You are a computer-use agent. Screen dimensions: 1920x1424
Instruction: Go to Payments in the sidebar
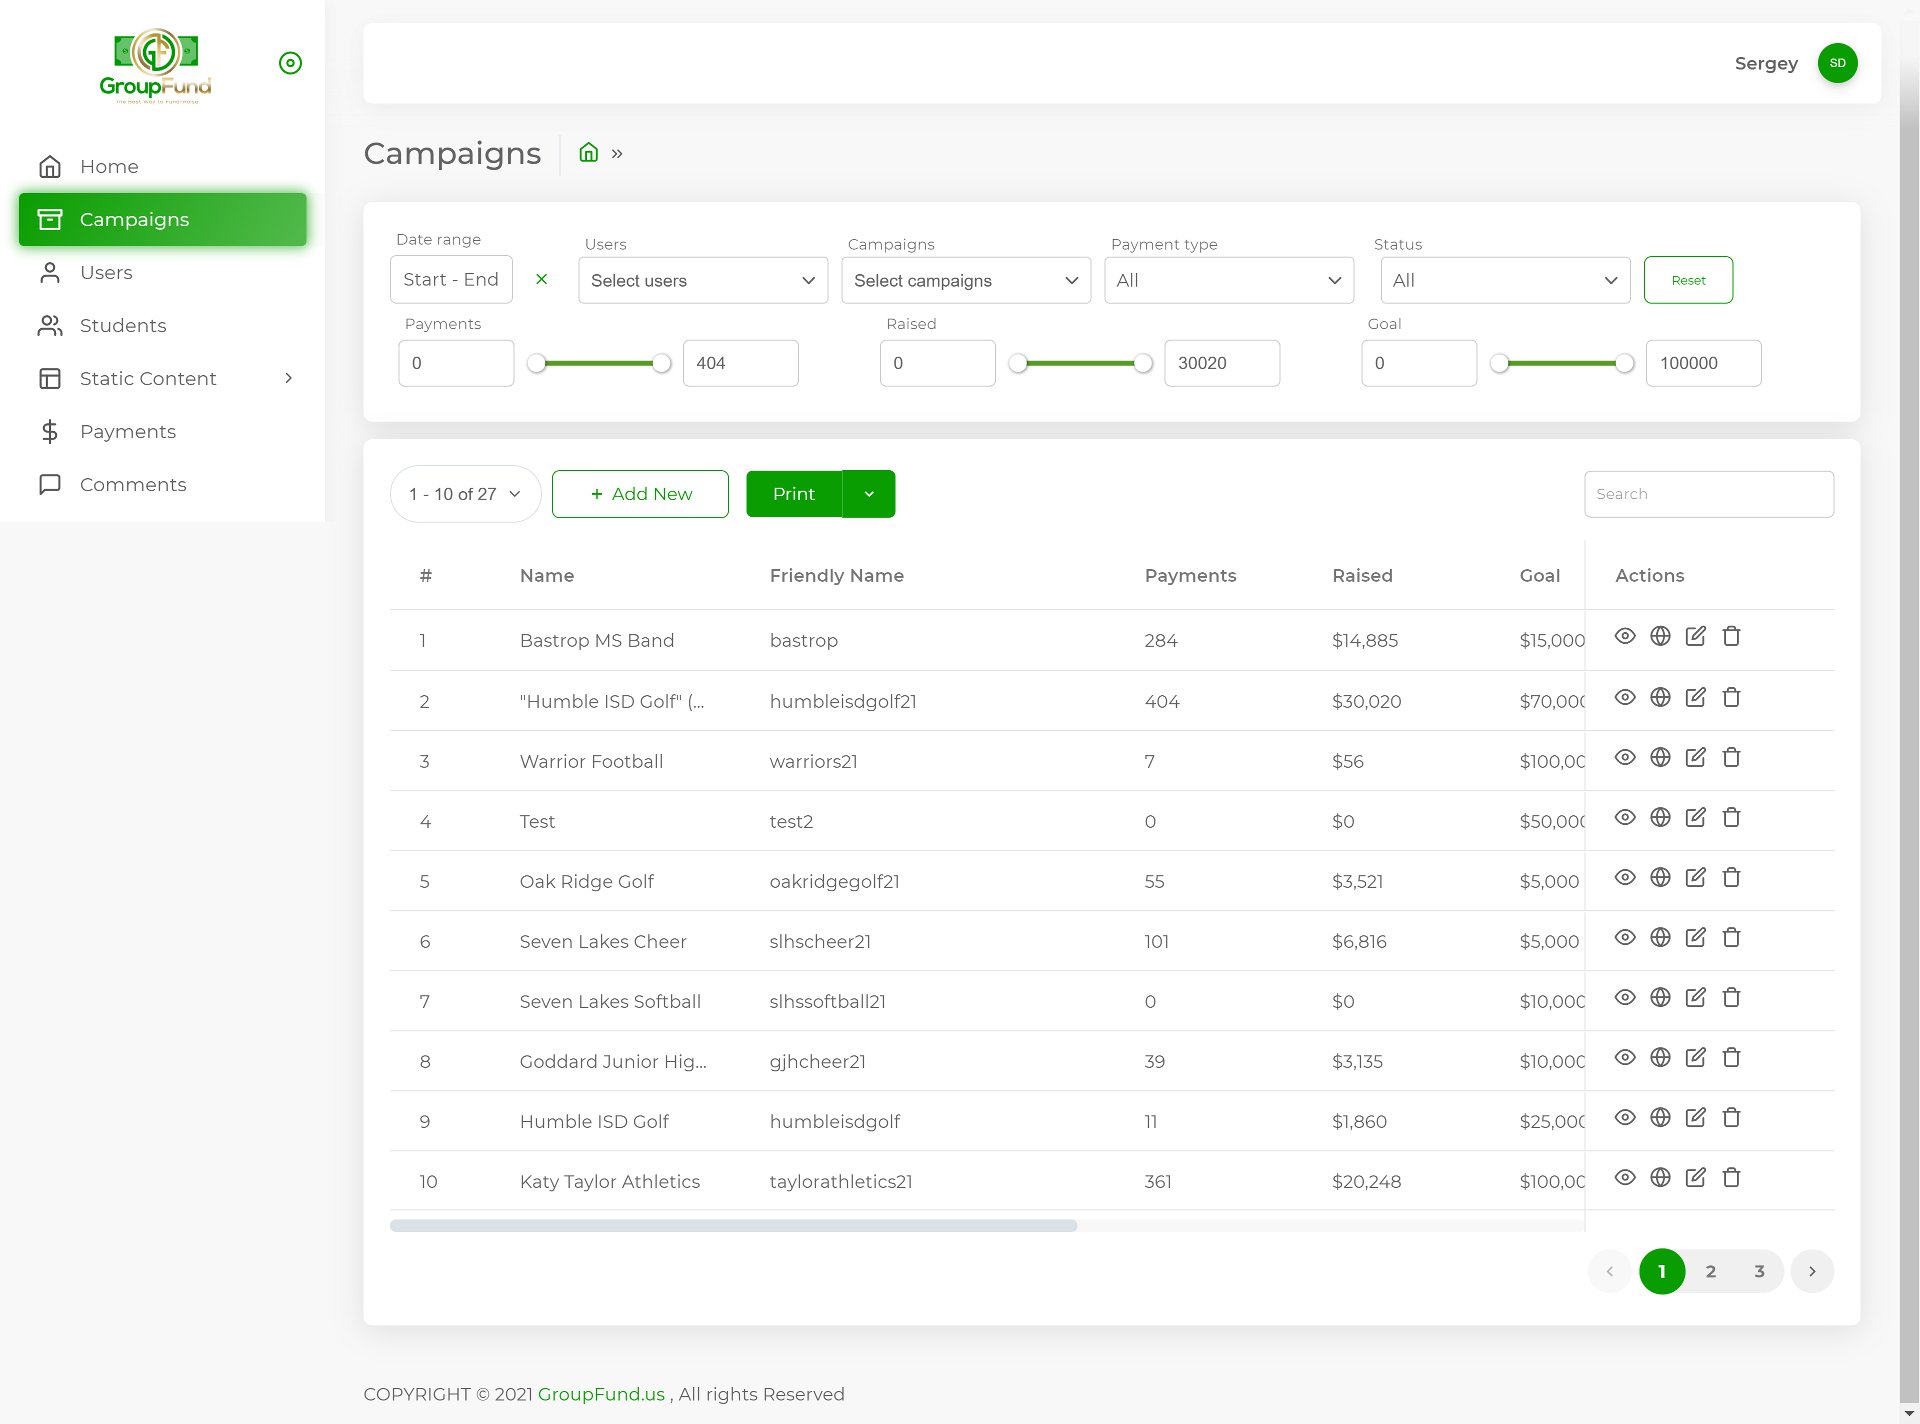click(128, 431)
